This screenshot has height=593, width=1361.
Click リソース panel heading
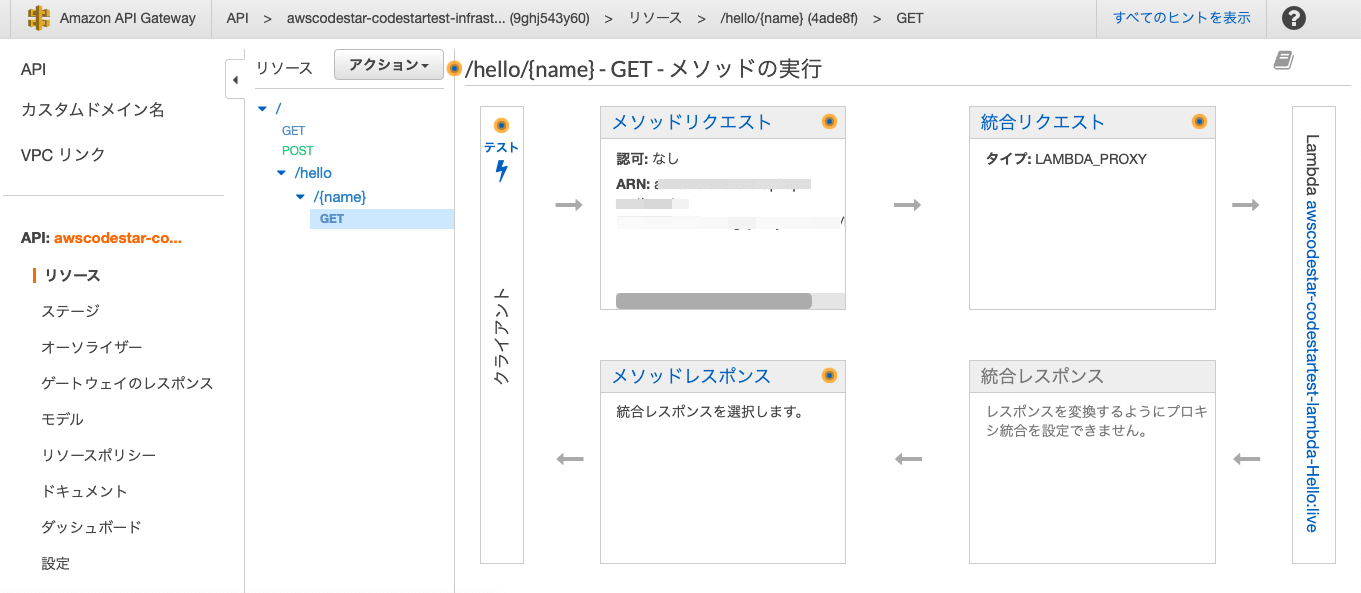[284, 68]
